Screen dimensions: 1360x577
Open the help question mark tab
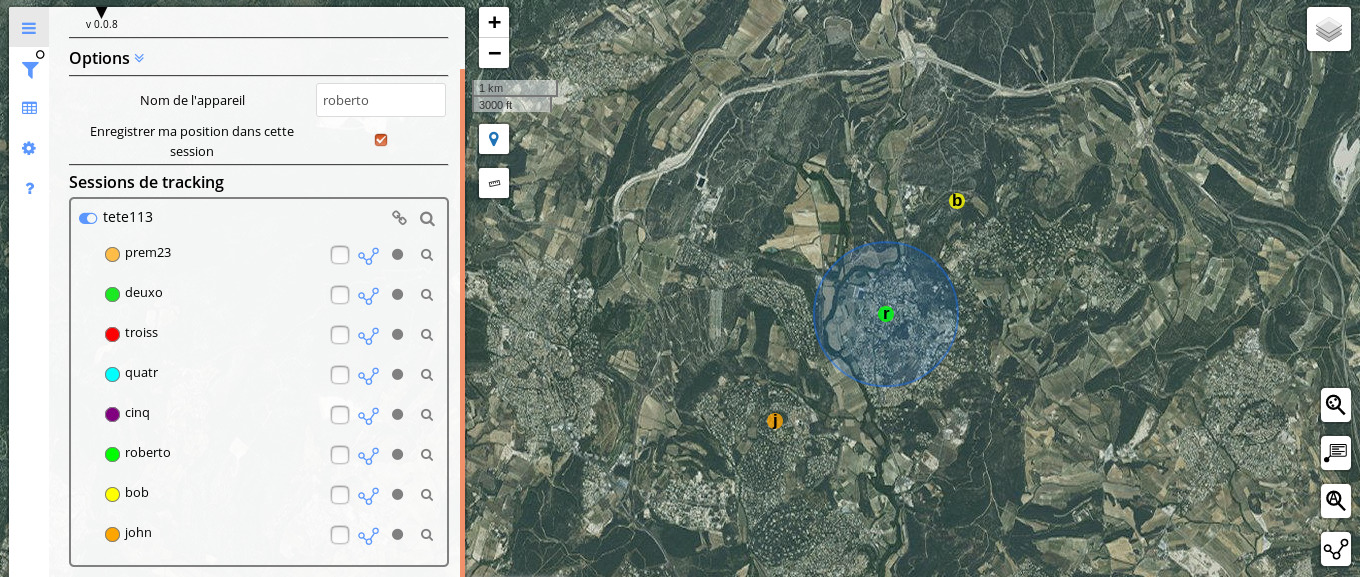pyautogui.click(x=29, y=188)
